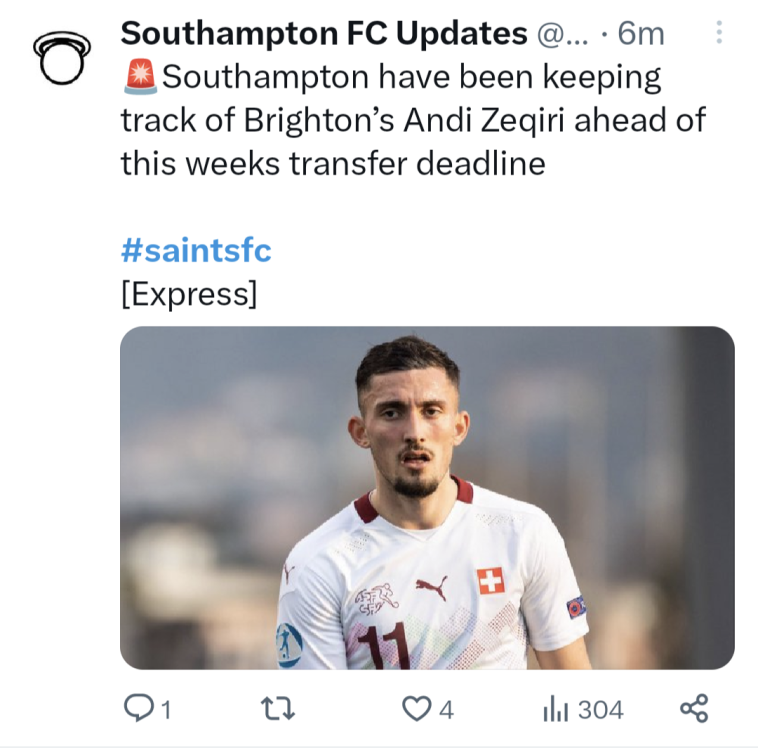Reply using the speech bubble icon
Viewport: 758px width, 750px height.
[136, 709]
